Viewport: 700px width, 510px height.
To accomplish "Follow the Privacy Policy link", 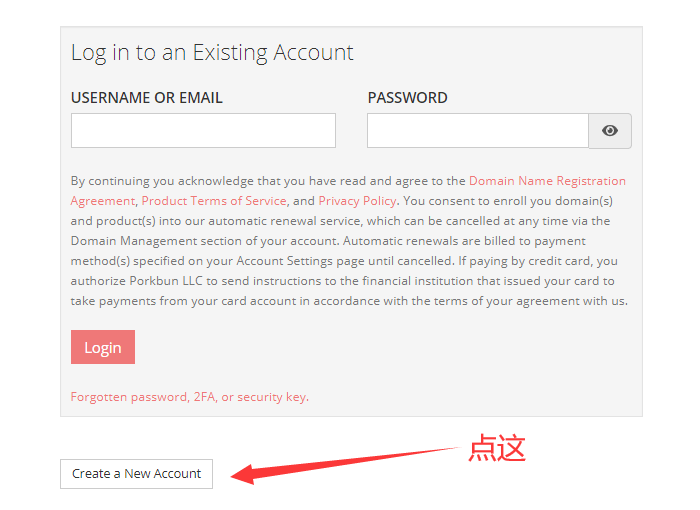I will pyautogui.click(x=357, y=201).
